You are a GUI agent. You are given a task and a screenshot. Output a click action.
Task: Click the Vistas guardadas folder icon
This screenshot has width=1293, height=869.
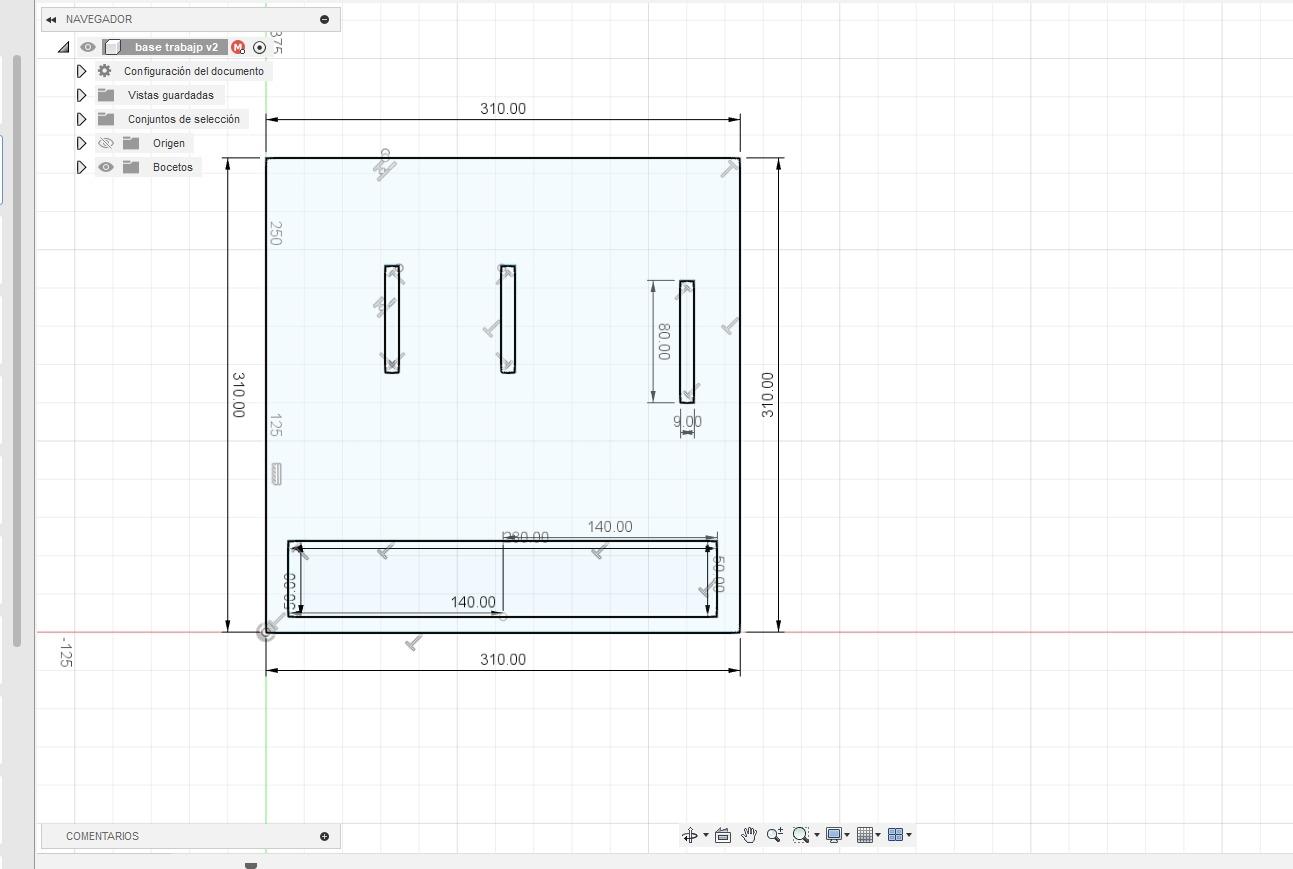(x=105, y=95)
